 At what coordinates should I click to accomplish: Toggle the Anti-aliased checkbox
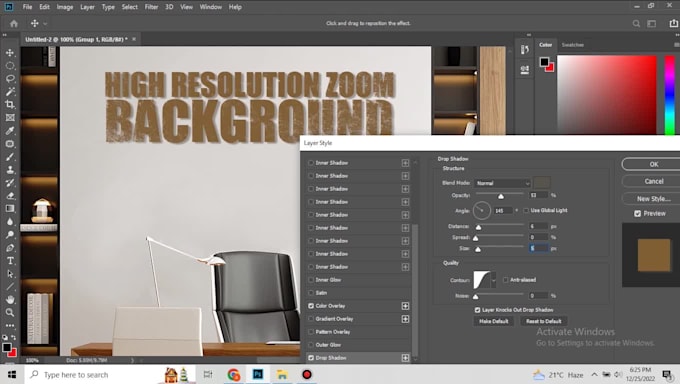point(506,280)
